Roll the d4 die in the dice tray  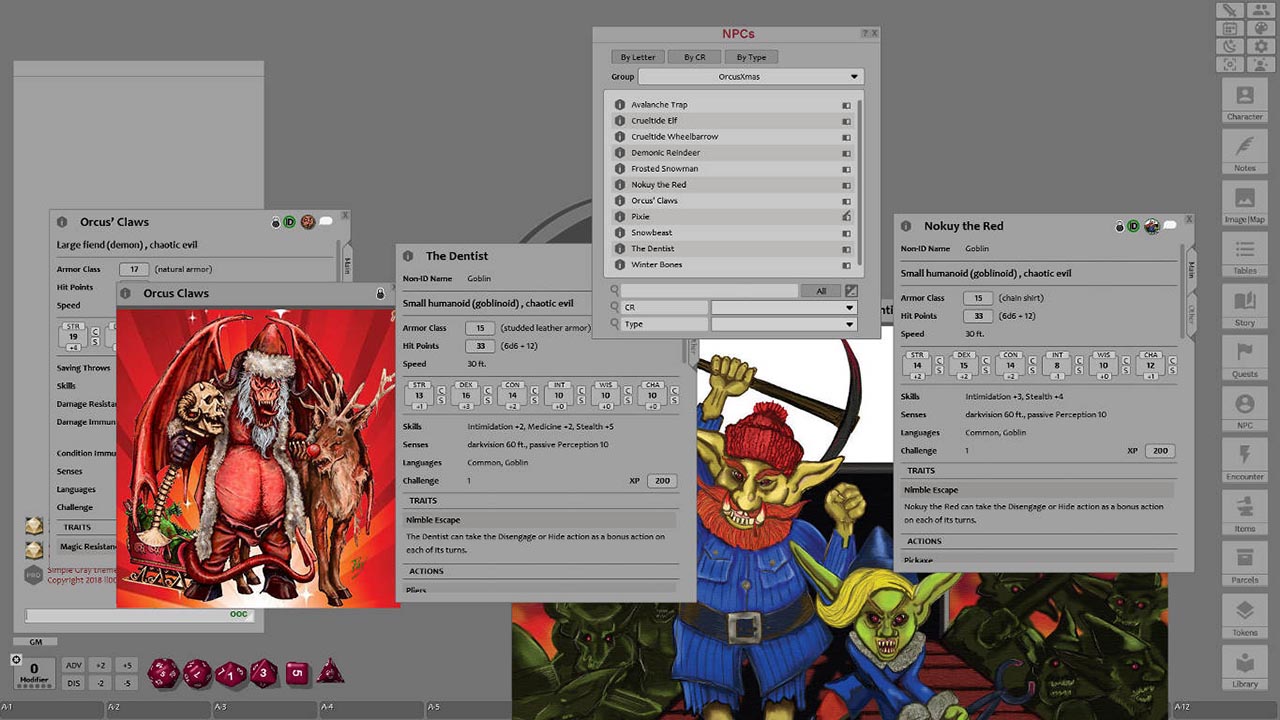pos(330,673)
